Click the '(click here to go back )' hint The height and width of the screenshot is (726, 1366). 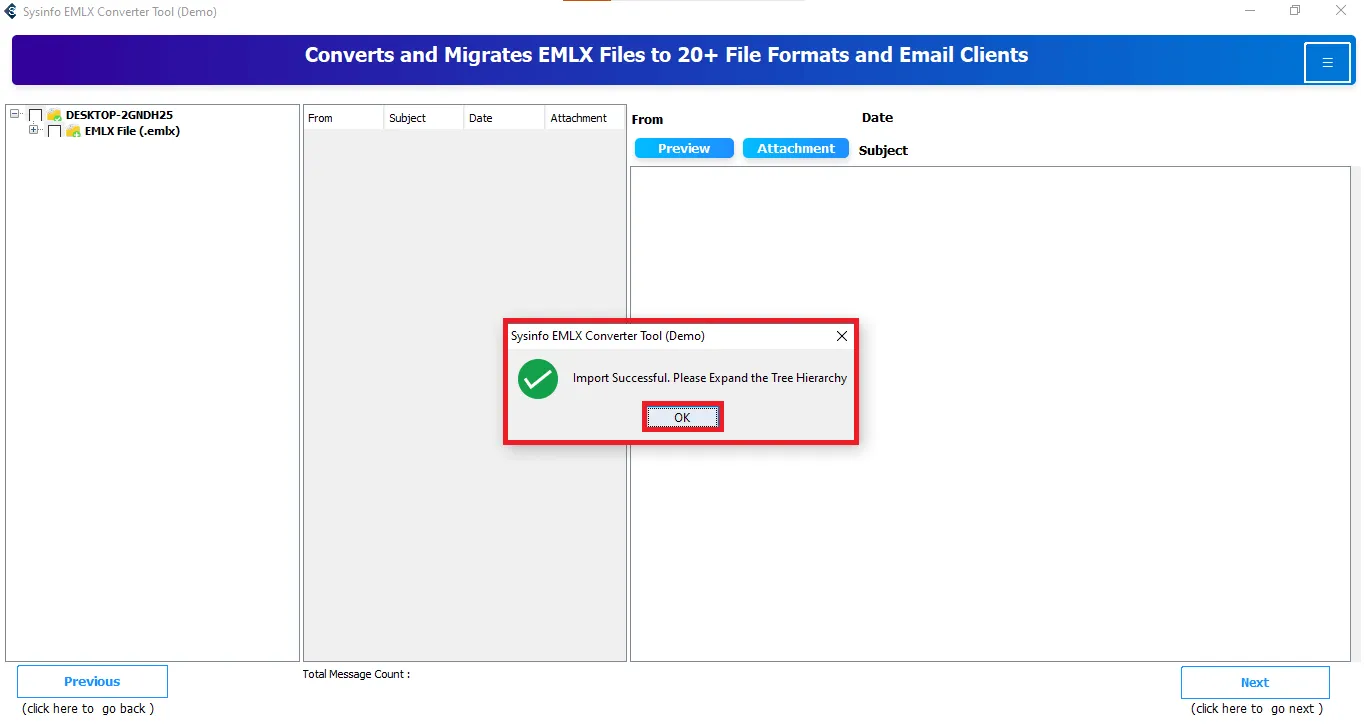(88, 709)
